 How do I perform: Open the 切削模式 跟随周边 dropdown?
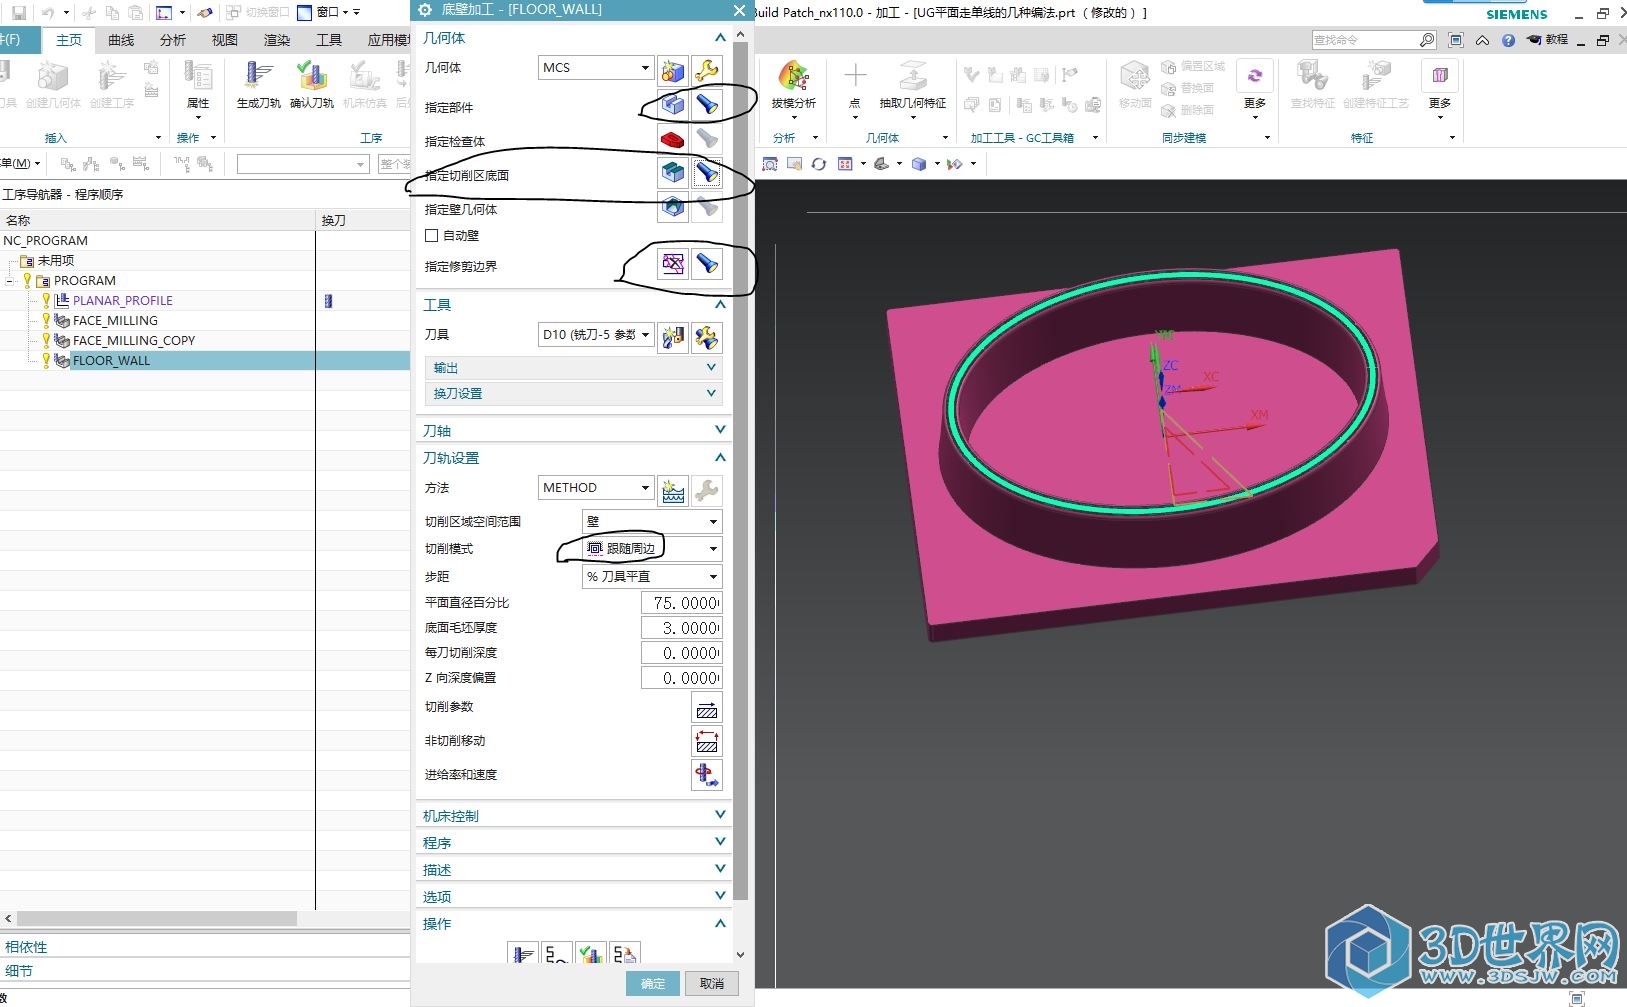click(652, 549)
